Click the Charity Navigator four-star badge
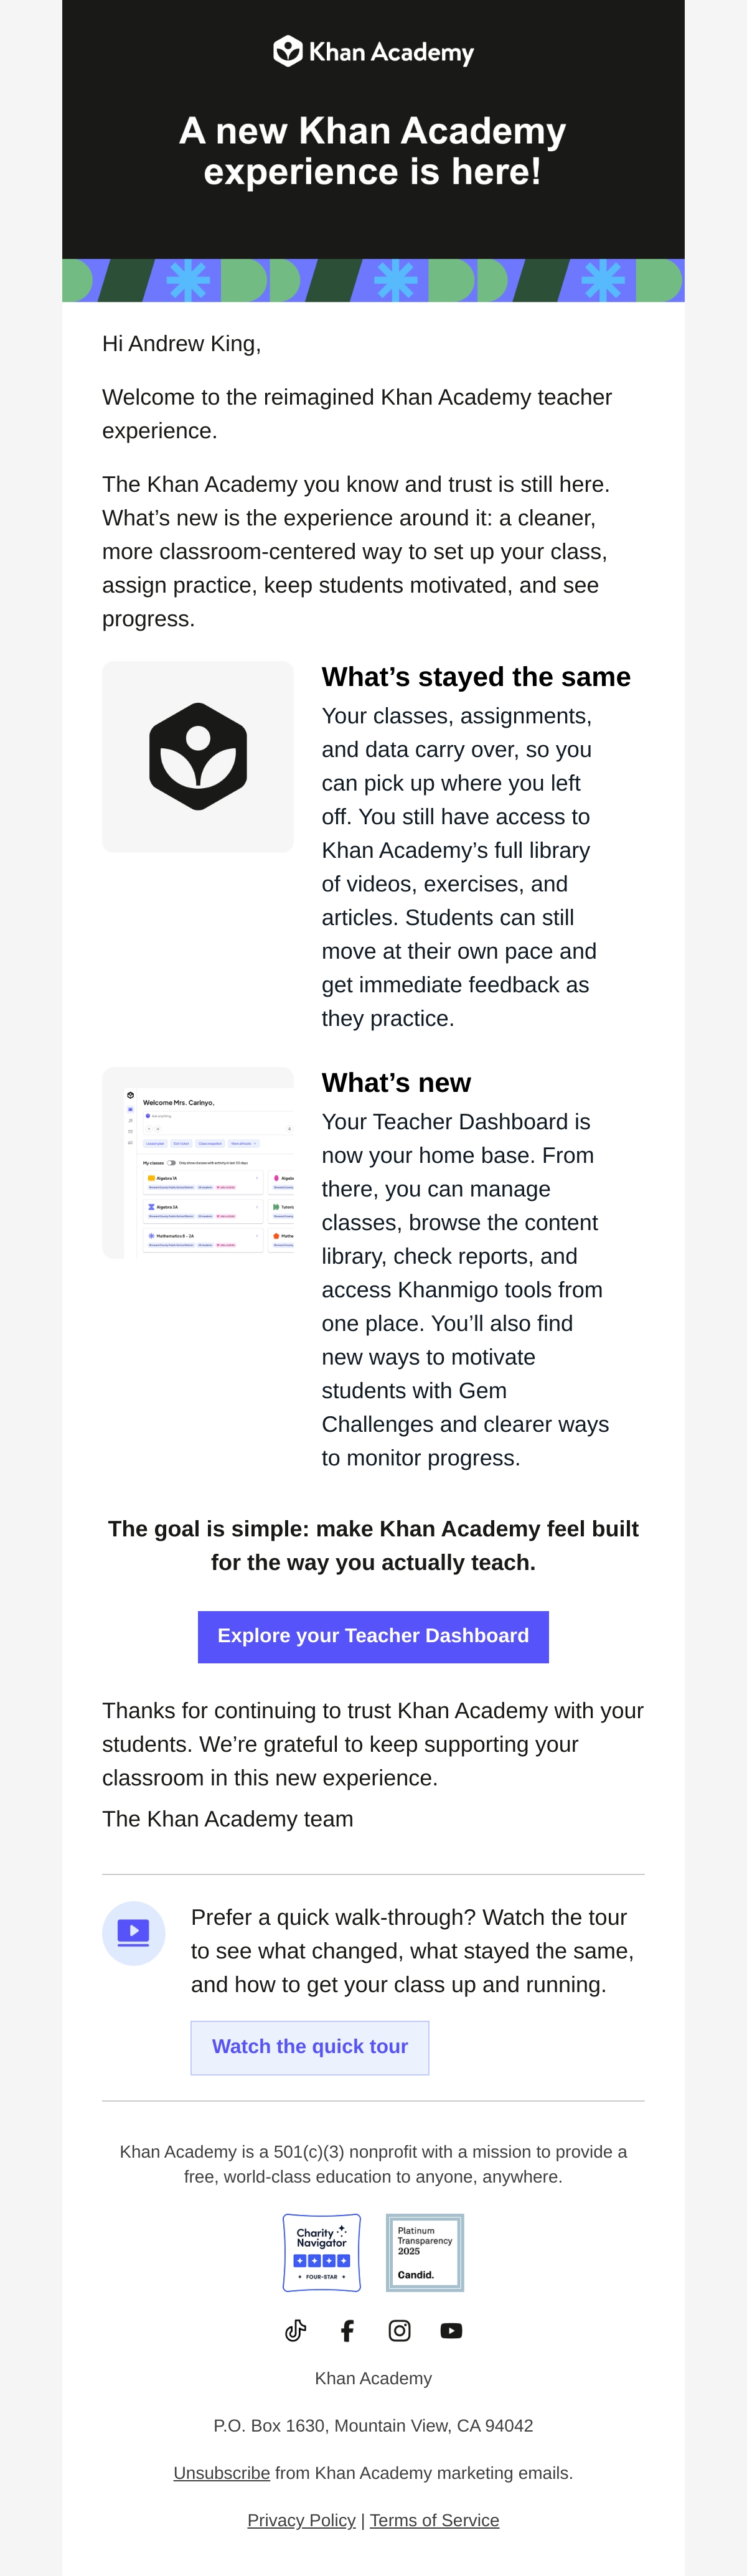This screenshot has width=747, height=2576. pos(322,2253)
